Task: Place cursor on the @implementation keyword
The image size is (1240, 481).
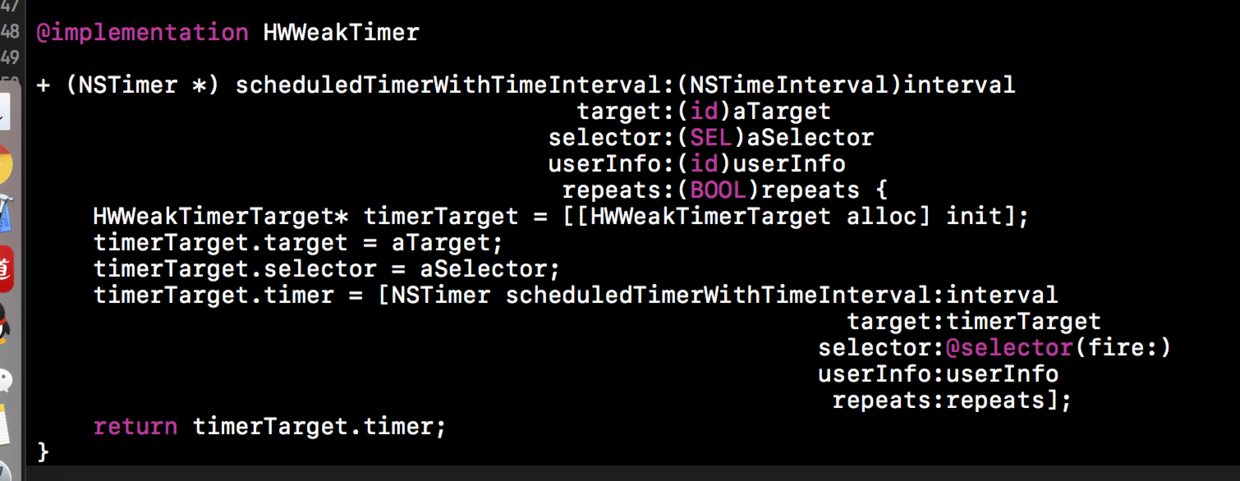Action: tap(142, 32)
